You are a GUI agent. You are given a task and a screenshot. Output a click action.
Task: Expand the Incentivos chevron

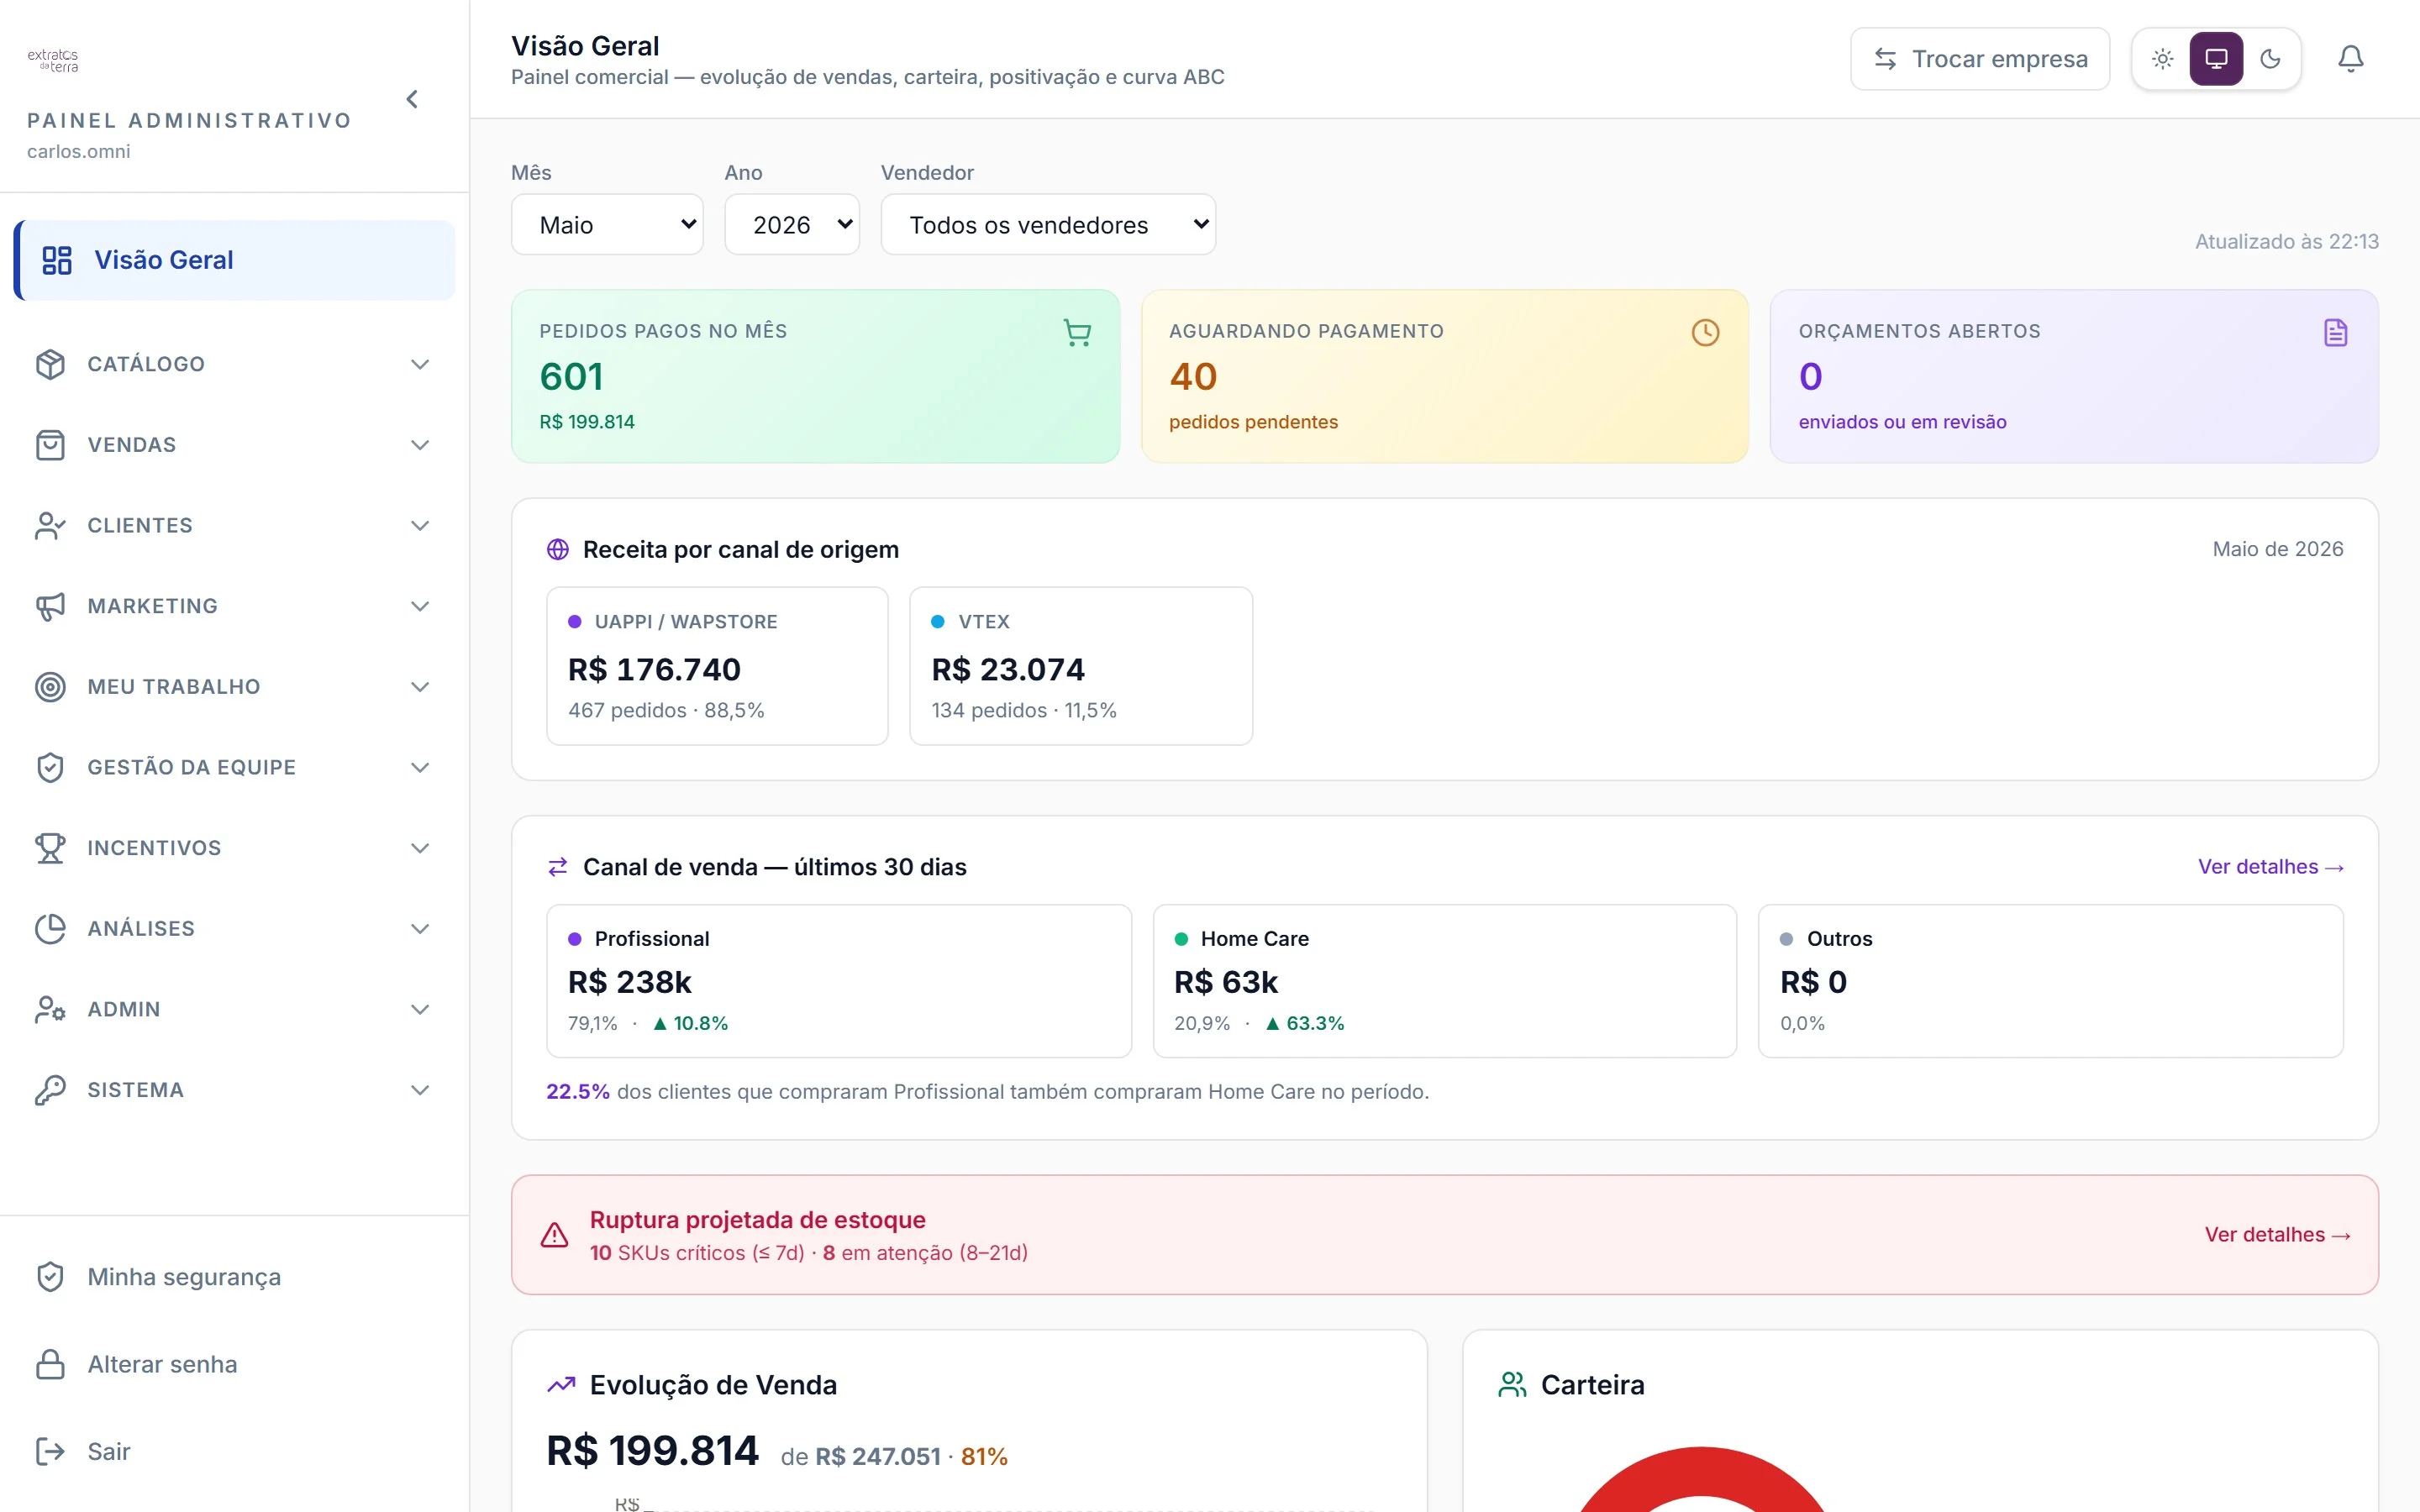tap(420, 848)
